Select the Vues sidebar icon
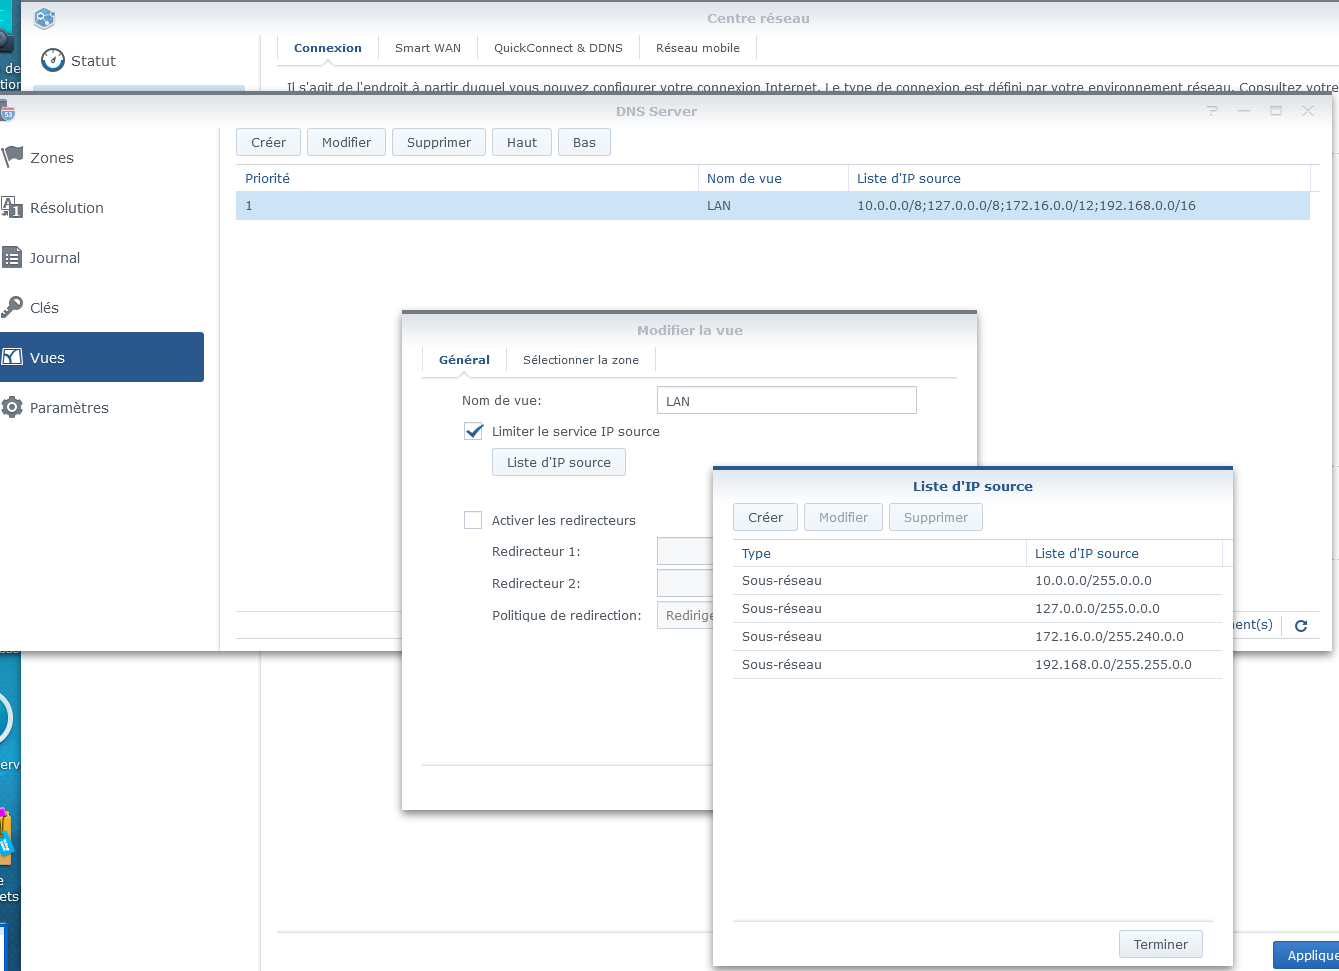 [13, 358]
